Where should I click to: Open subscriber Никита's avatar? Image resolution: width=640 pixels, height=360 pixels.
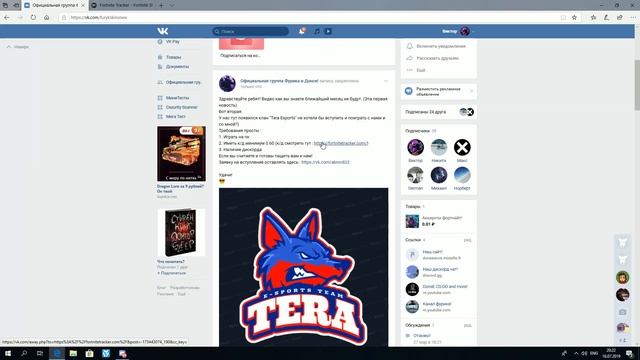[439, 147]
